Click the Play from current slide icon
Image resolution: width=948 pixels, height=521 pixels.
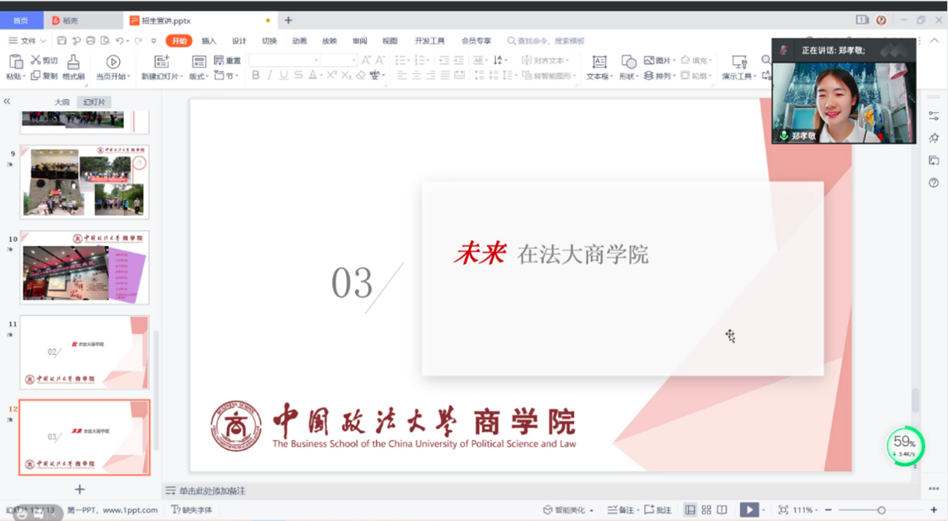pyautogui.click(x=113, y=63)
